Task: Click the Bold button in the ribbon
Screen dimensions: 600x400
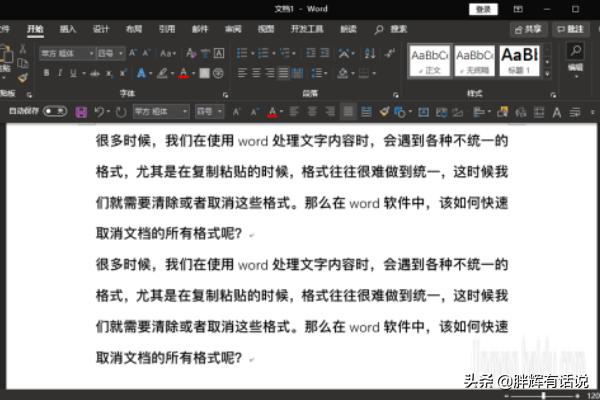Action: [x=46, y=73]
